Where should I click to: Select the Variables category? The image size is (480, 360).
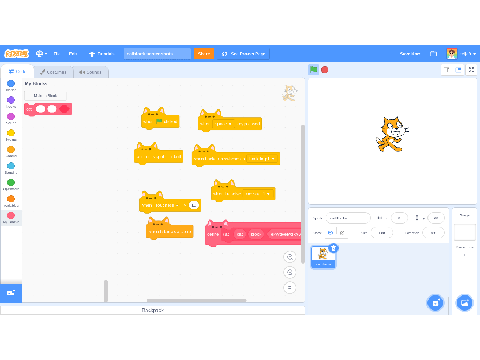11,201
